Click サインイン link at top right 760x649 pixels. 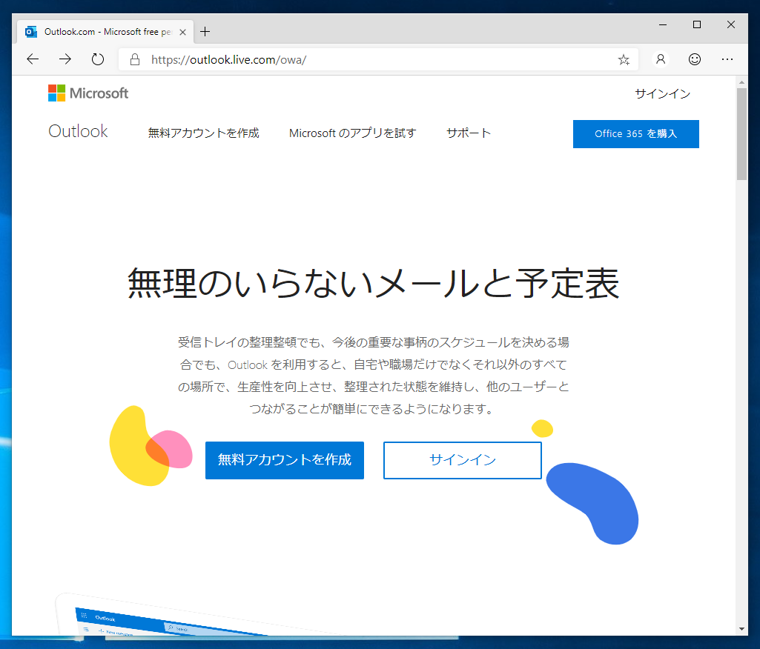(x=663, y=94)
